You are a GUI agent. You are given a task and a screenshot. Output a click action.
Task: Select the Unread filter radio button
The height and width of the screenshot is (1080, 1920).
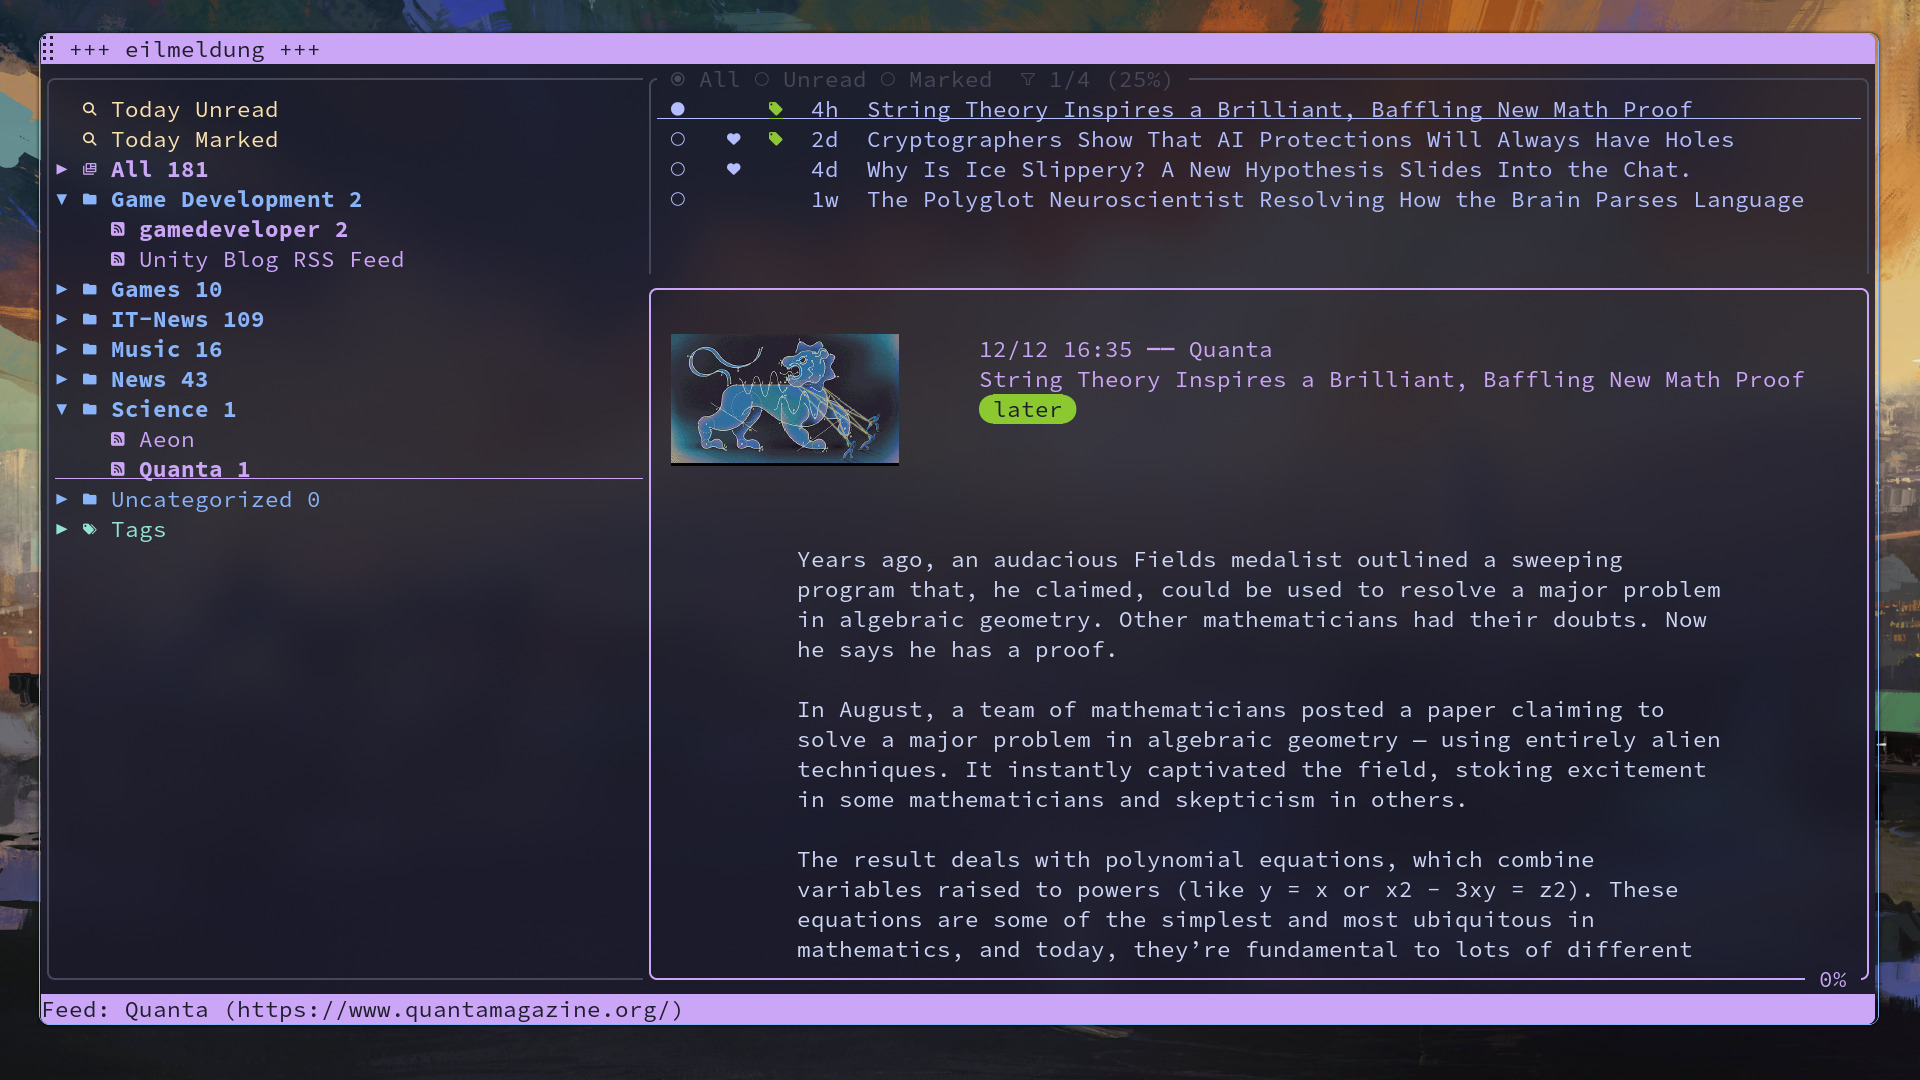click(x=762, y=79)
